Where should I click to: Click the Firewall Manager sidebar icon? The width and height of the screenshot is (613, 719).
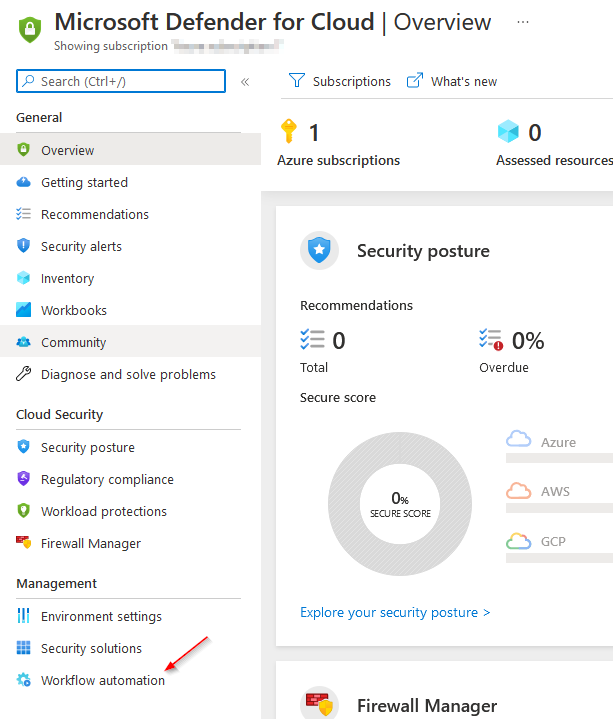pos(23,542)
